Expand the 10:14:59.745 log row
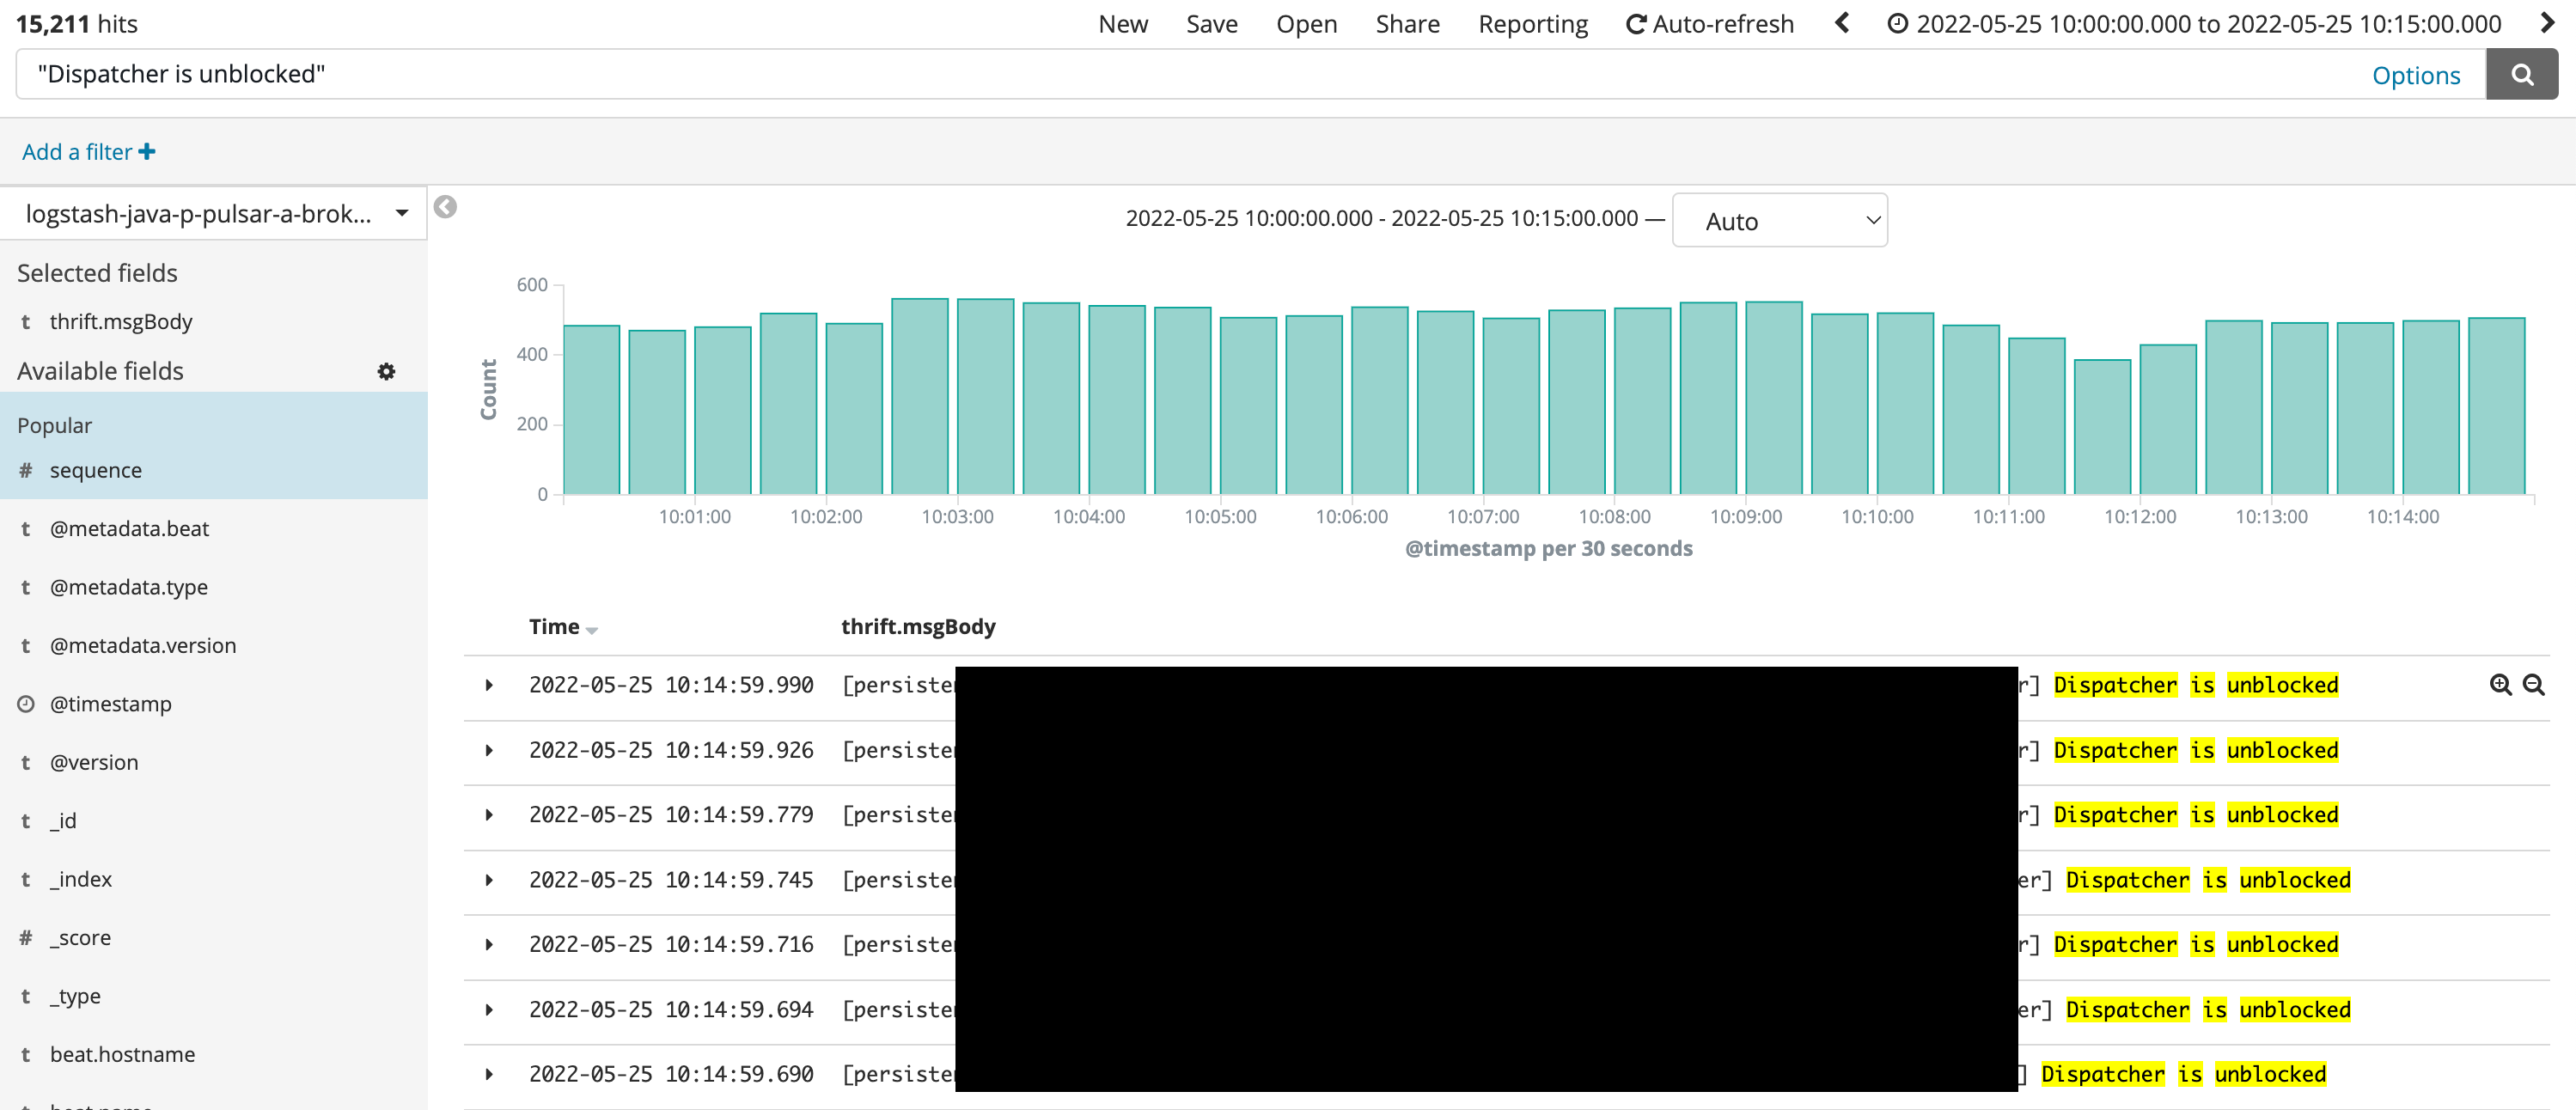The image size is (2576, 1110). (489, 881)
